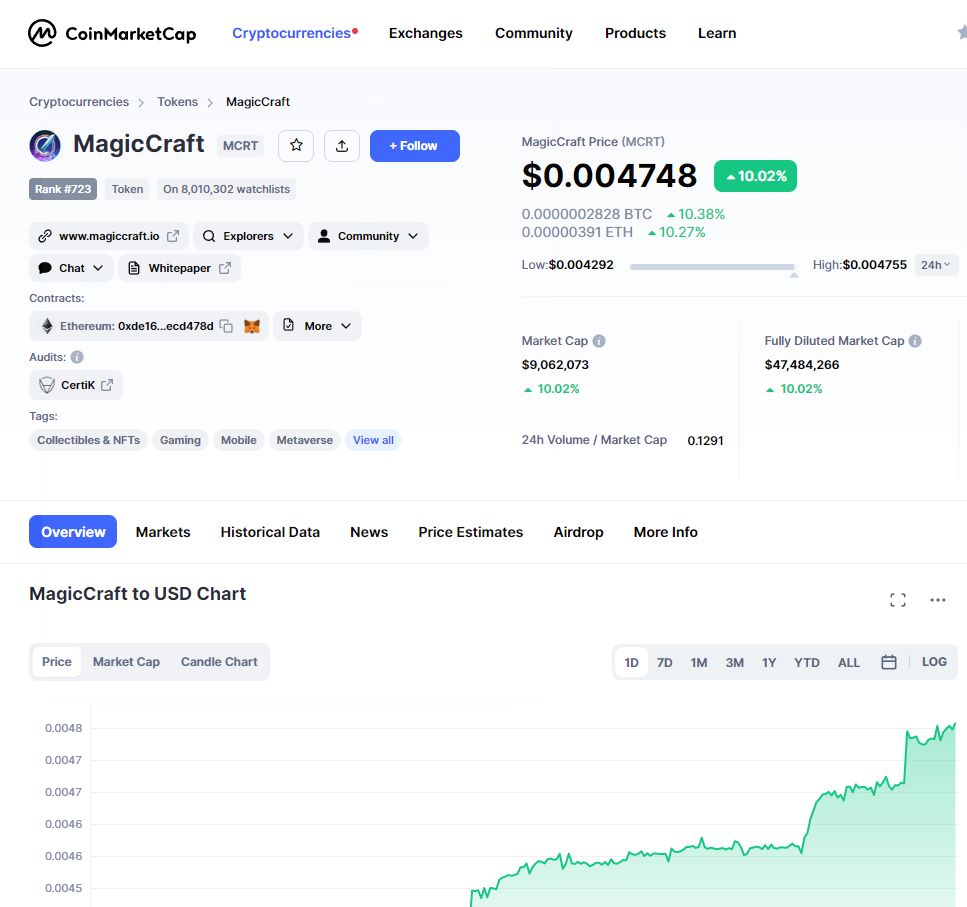Click the website link chain icon
The width and height of the screenshot is (967, 907).
[x=45, y=236]
